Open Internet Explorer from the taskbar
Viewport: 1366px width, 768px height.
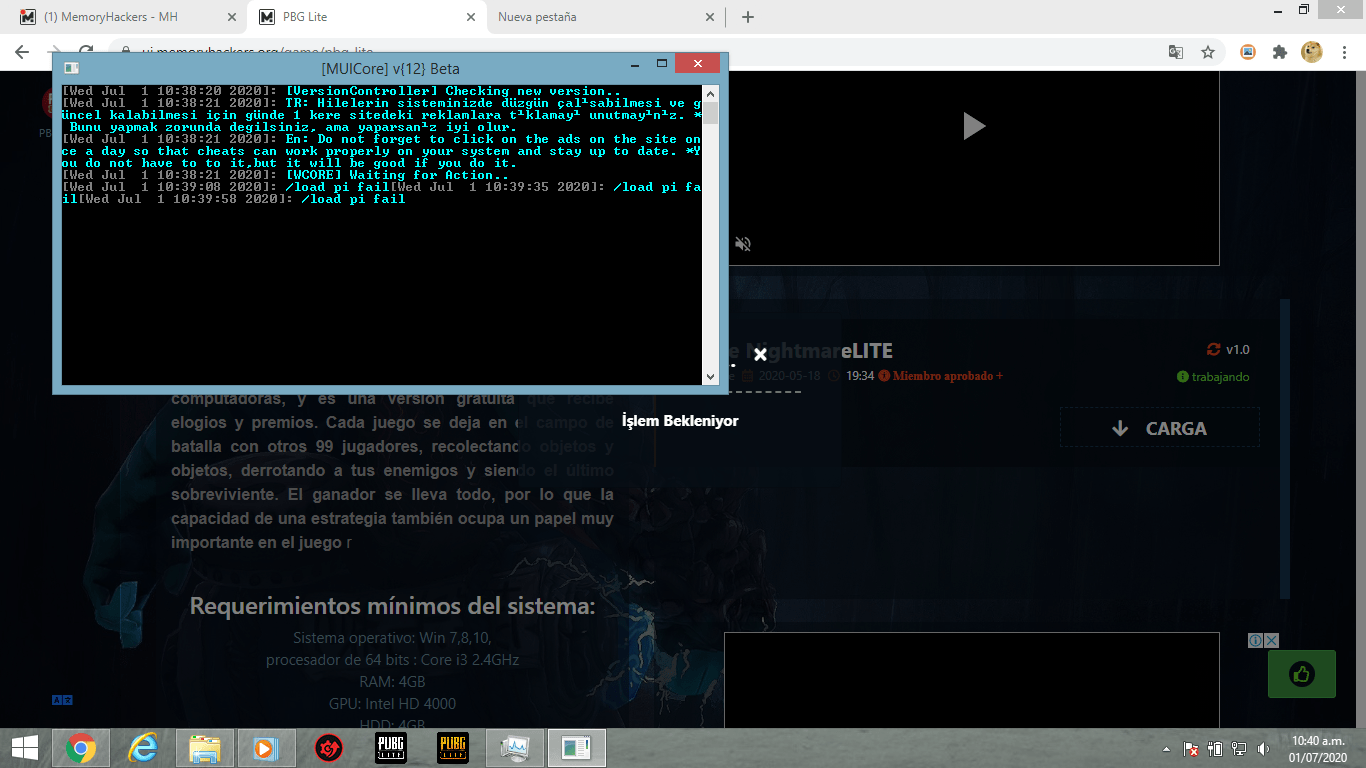coord(143,748)
